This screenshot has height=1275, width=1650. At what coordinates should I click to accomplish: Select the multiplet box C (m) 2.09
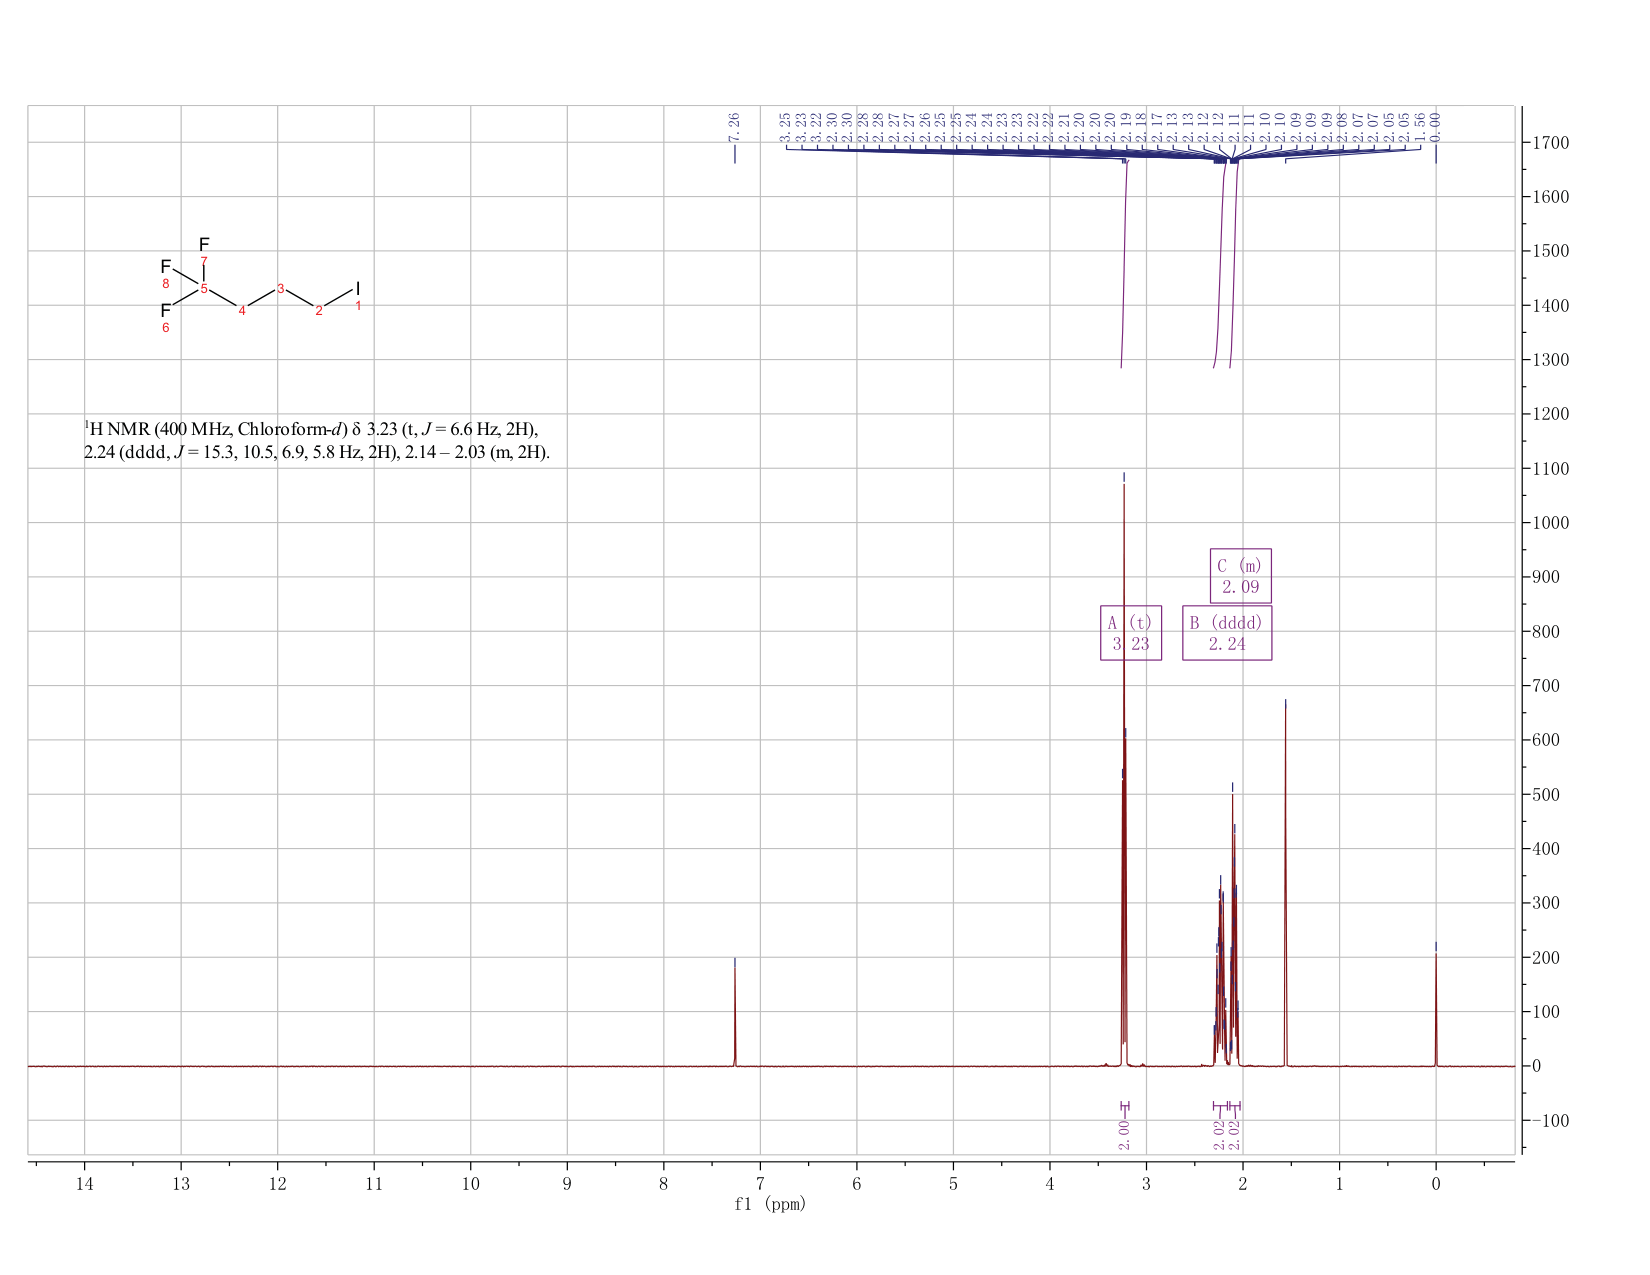tap(1241, 576)
